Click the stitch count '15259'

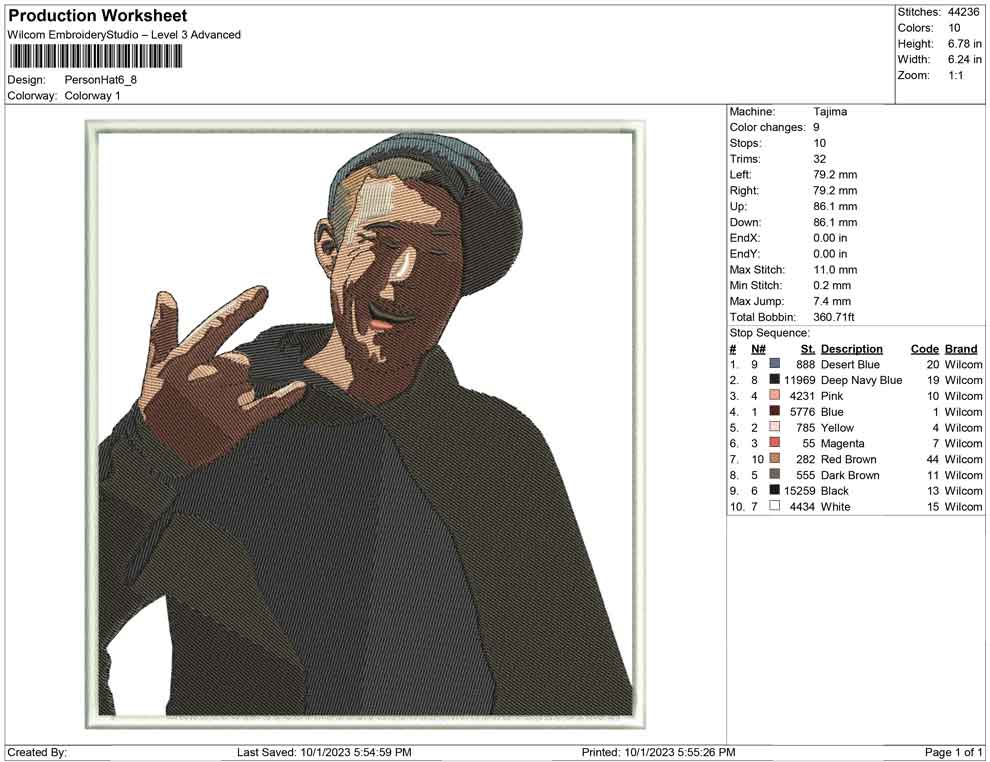tap(799, 491)
